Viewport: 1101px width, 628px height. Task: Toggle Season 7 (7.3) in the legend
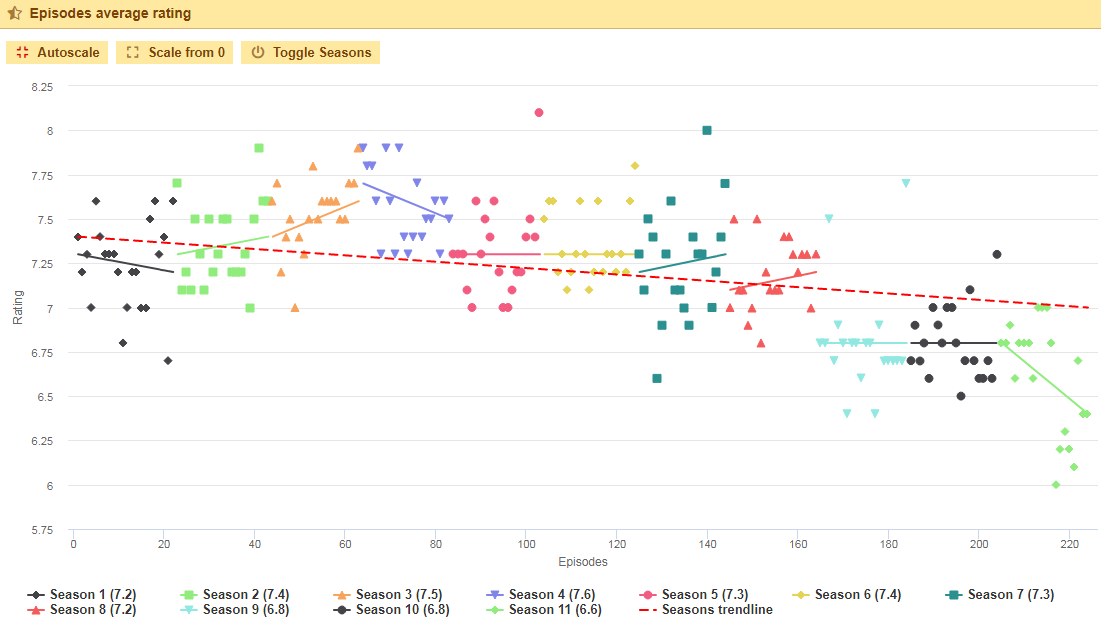tap(999, 595)
